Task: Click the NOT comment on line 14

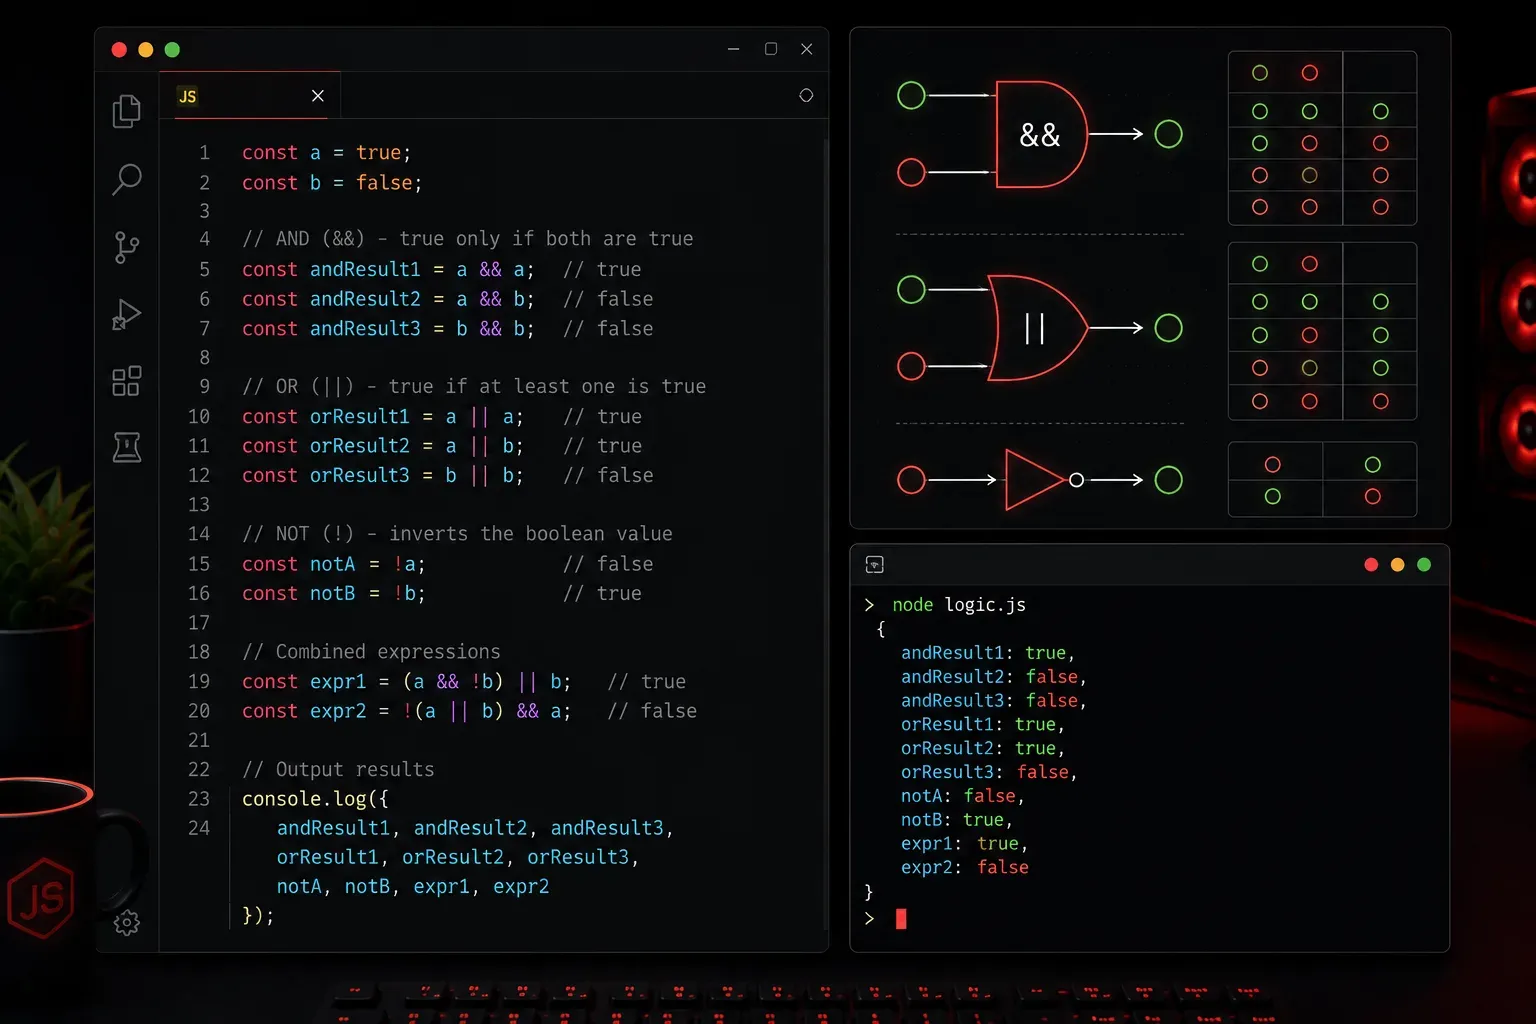Action: [457, 533]
